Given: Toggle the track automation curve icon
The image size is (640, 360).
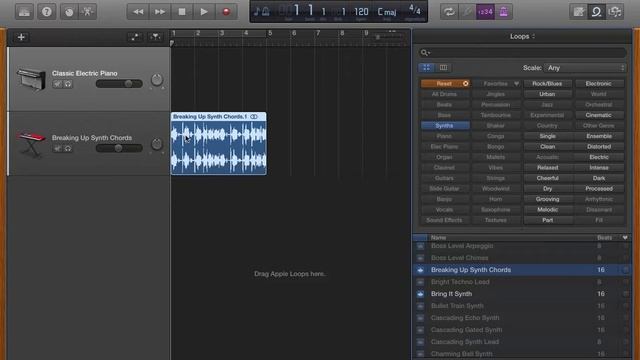Looking at the screenshot, I should [135, 37].
